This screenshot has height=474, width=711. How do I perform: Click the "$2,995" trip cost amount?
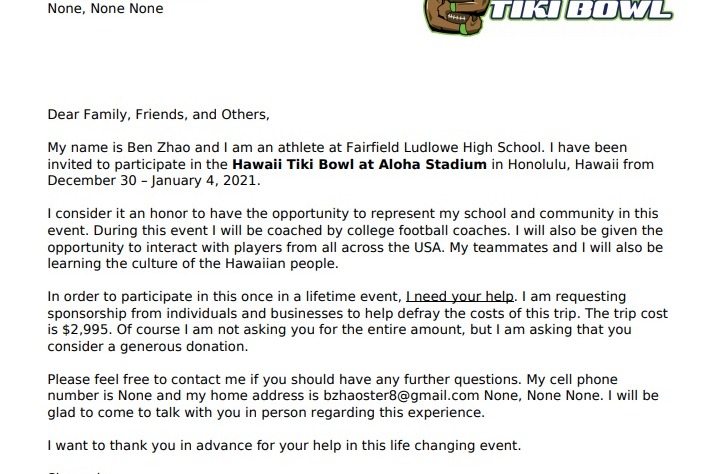point(86,330)
